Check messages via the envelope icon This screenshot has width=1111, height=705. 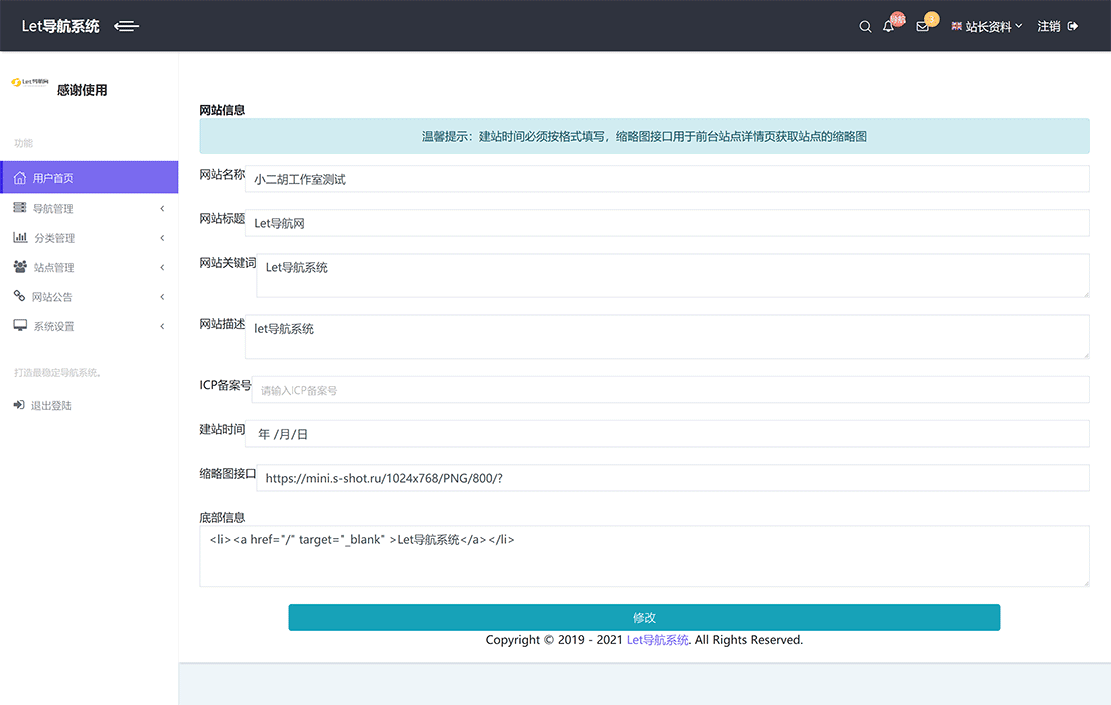[x=921, y=27]
